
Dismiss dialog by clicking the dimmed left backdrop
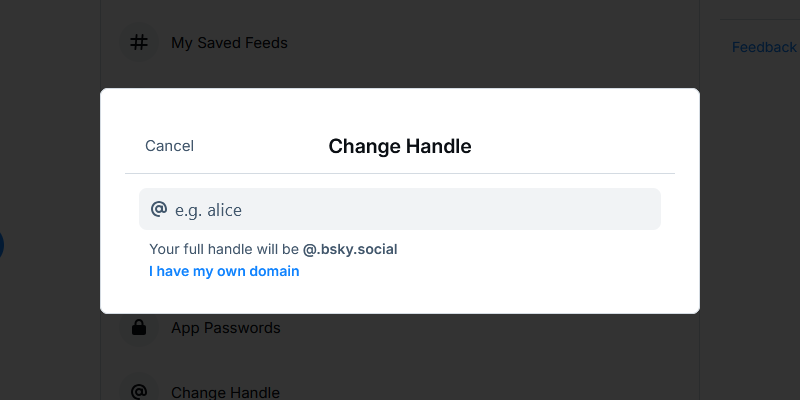(x=50, y=150)
